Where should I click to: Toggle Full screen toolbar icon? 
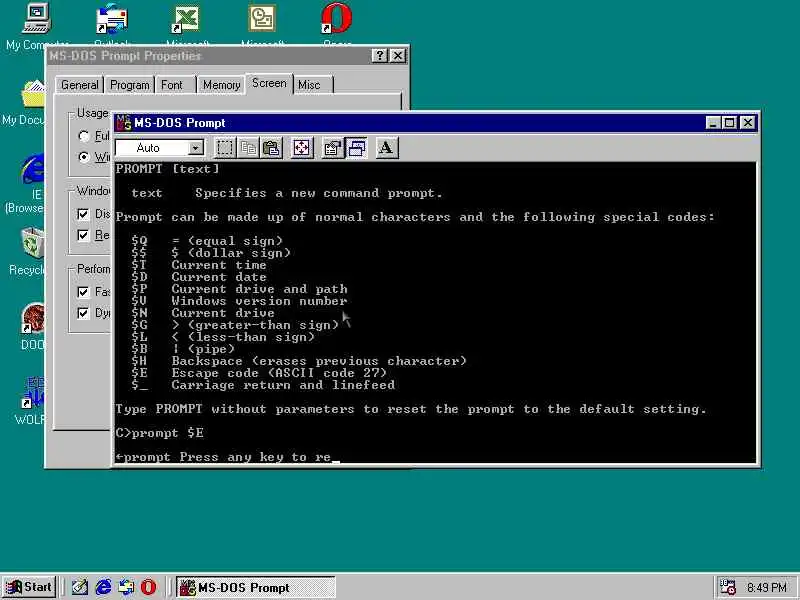click(x=302, y=148)
